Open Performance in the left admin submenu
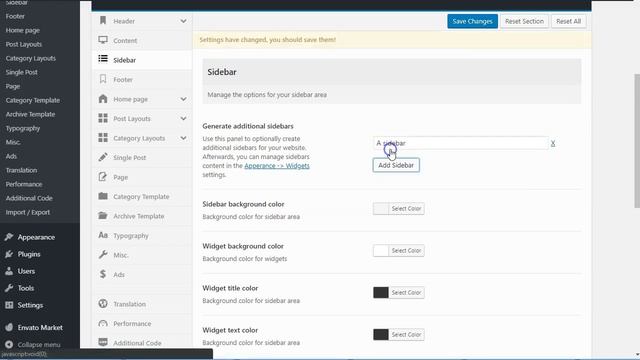Image resolution: width=640 pixels, height=360 pixels. click(x=24, y=184)
